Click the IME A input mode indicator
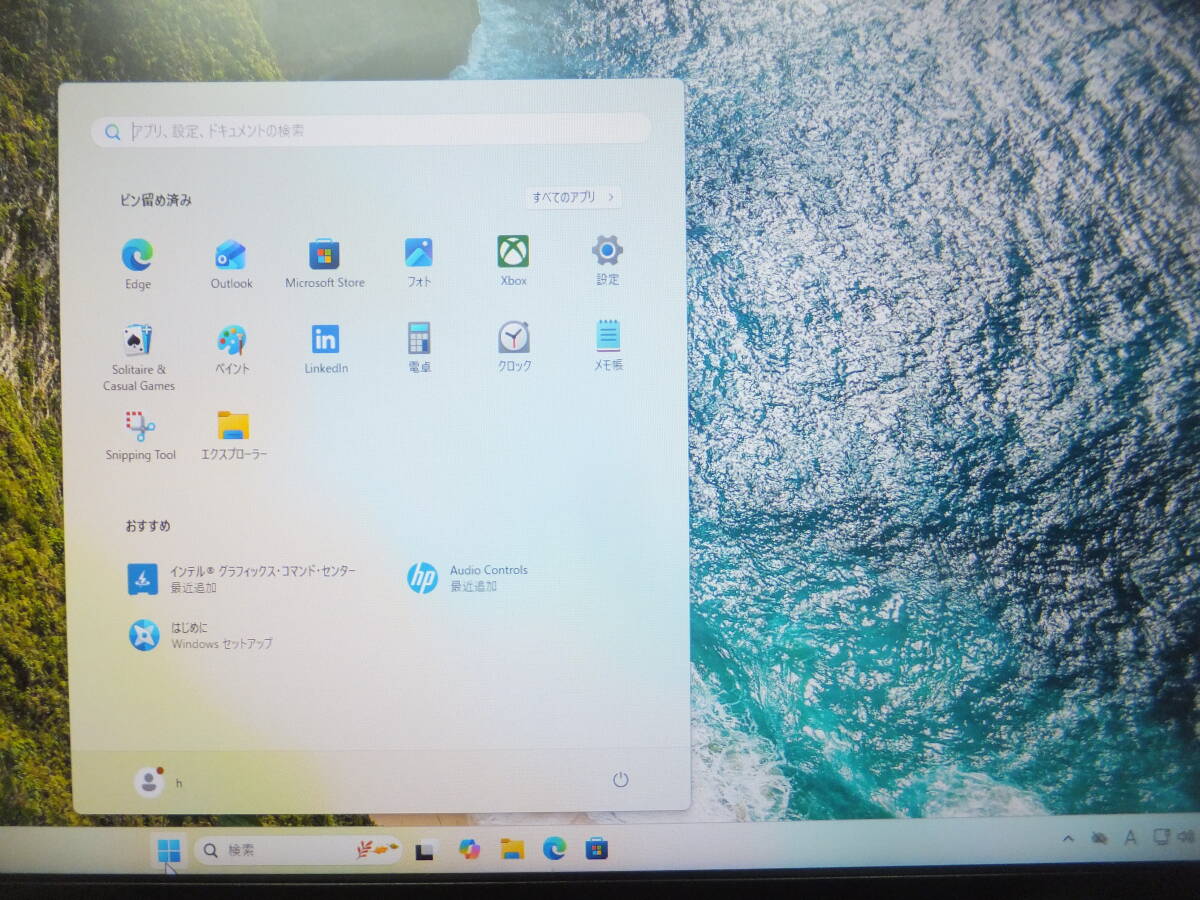Viewport: 1200px width, 900px height. click(x=1131, y=838)
